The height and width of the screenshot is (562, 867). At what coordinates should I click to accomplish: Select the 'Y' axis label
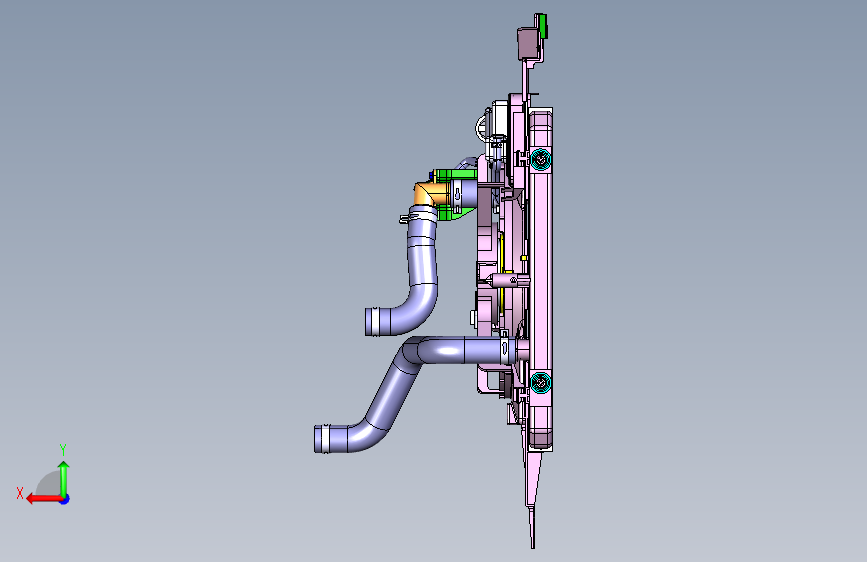coord(63,449)
